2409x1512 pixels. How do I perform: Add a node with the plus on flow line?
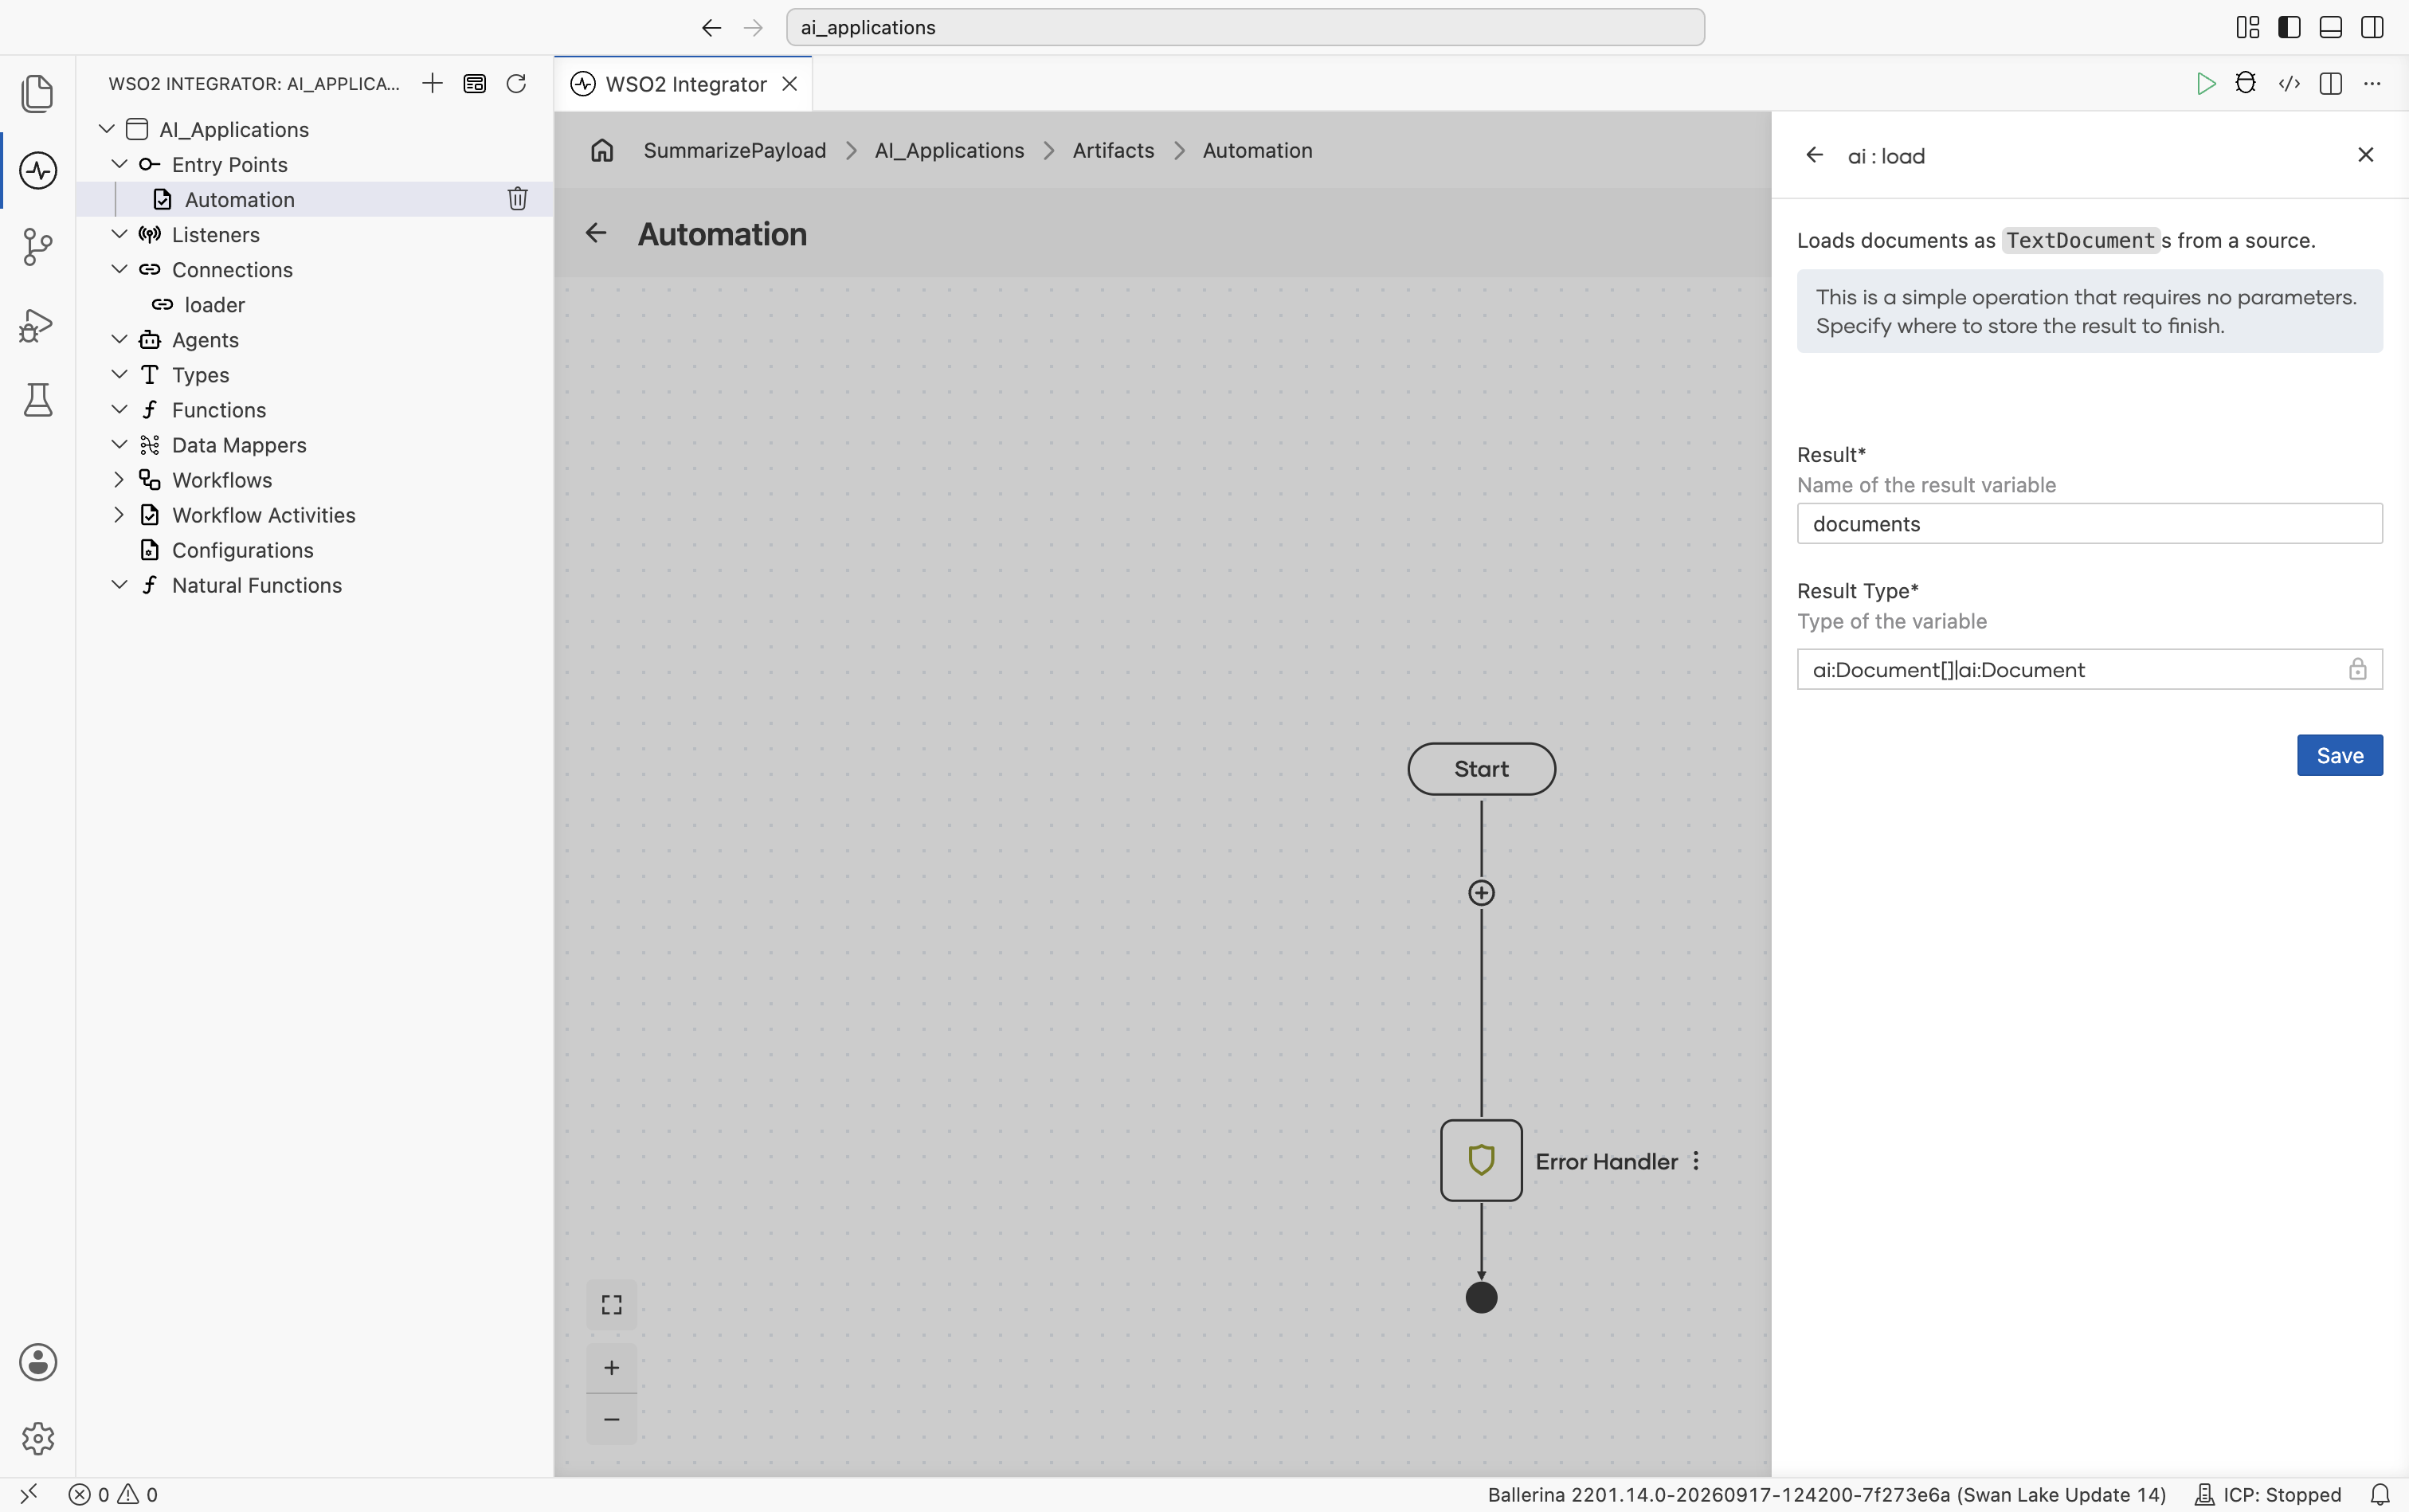(1481, 892)
